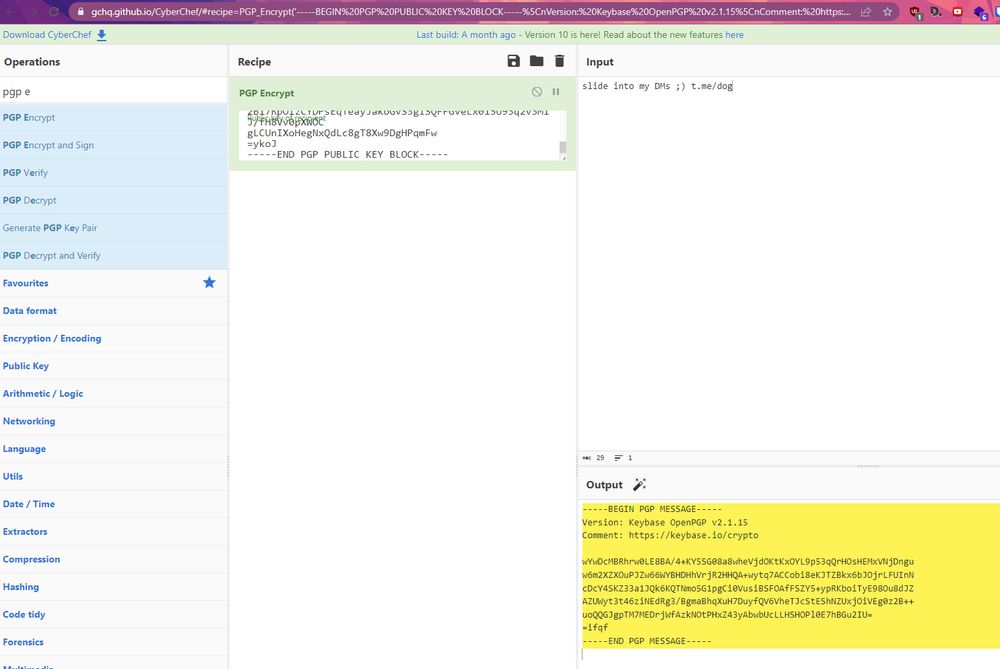Disable the PGP Encrypt operation
Viewport: 1000px width, 669px height.
[537, 92]
